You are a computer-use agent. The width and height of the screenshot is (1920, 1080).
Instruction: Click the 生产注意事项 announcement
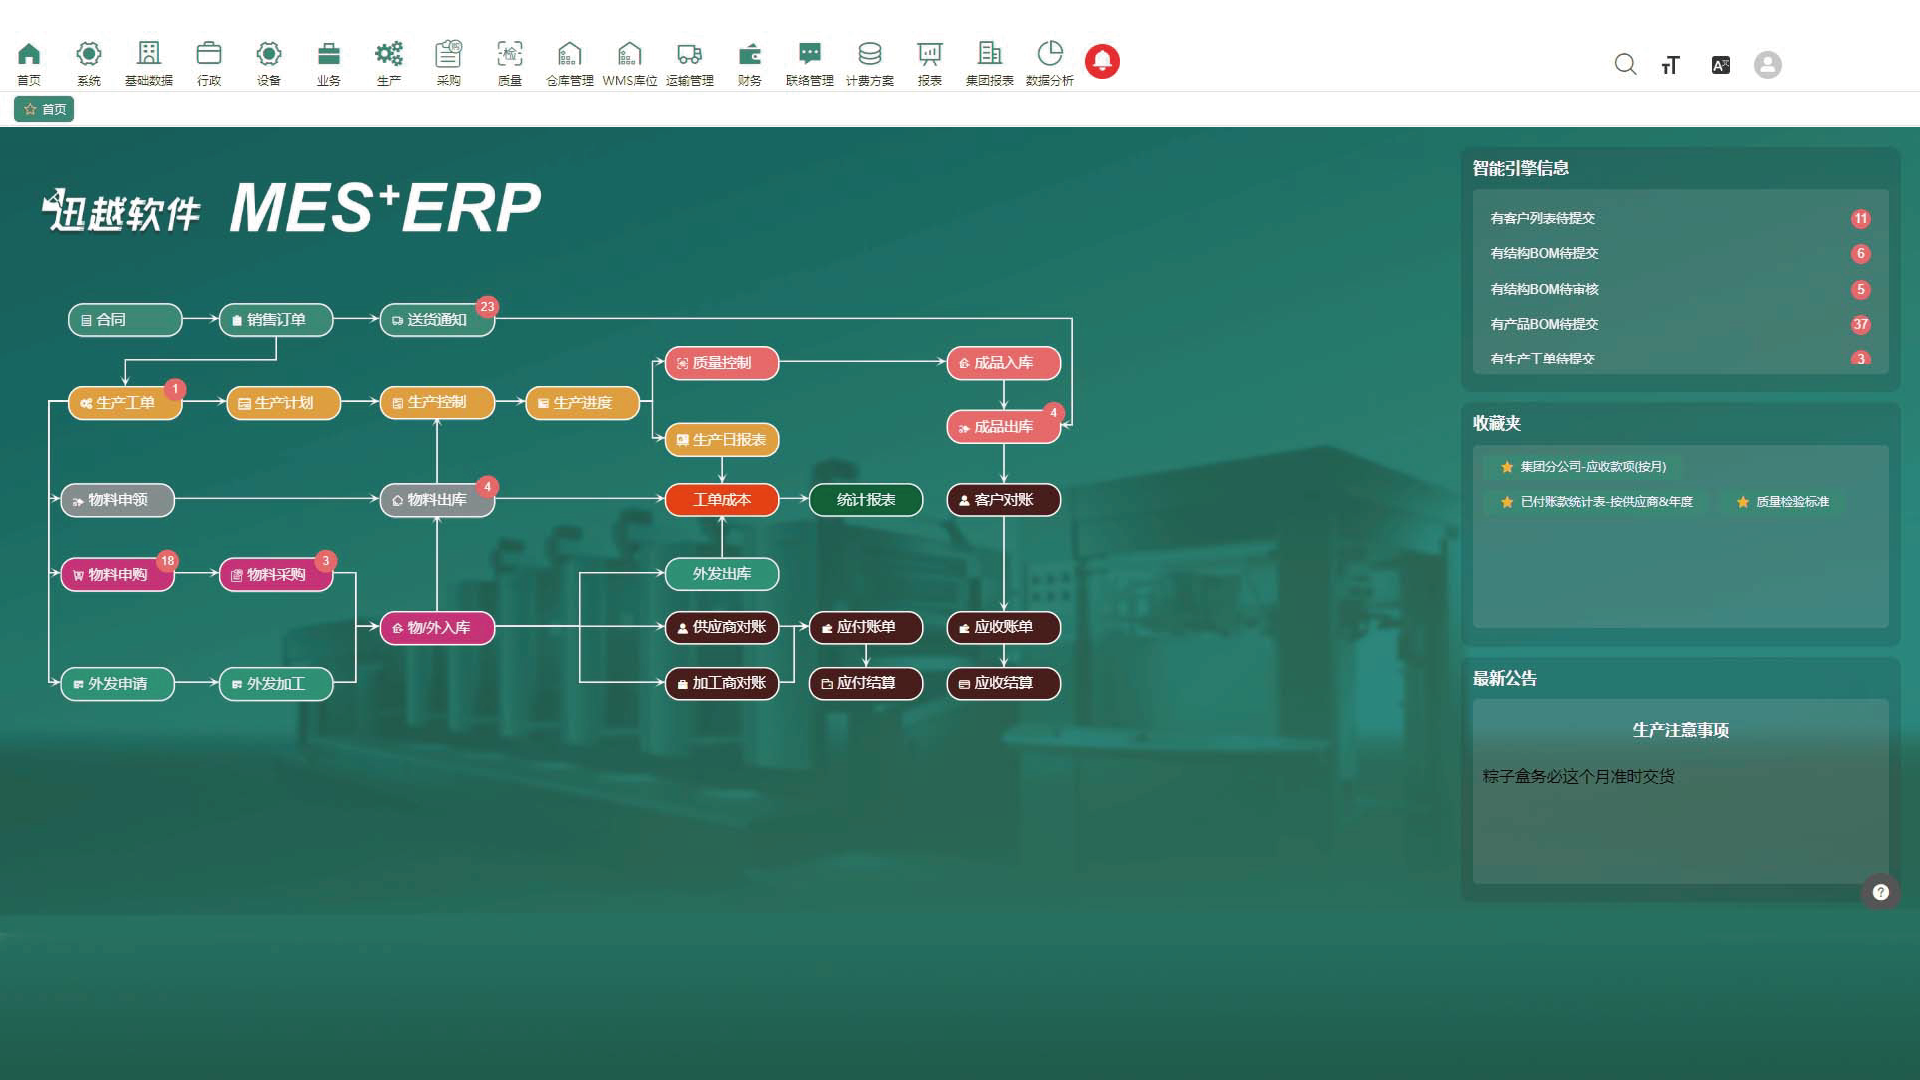(1680, 730)
